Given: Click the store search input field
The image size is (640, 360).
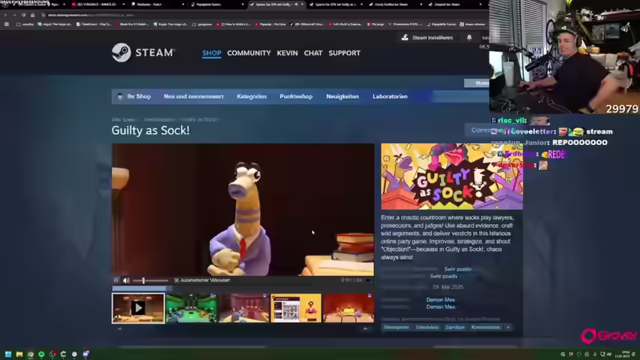Looking at the screenshot, I should pyautogui.click(x=460, y=97).
